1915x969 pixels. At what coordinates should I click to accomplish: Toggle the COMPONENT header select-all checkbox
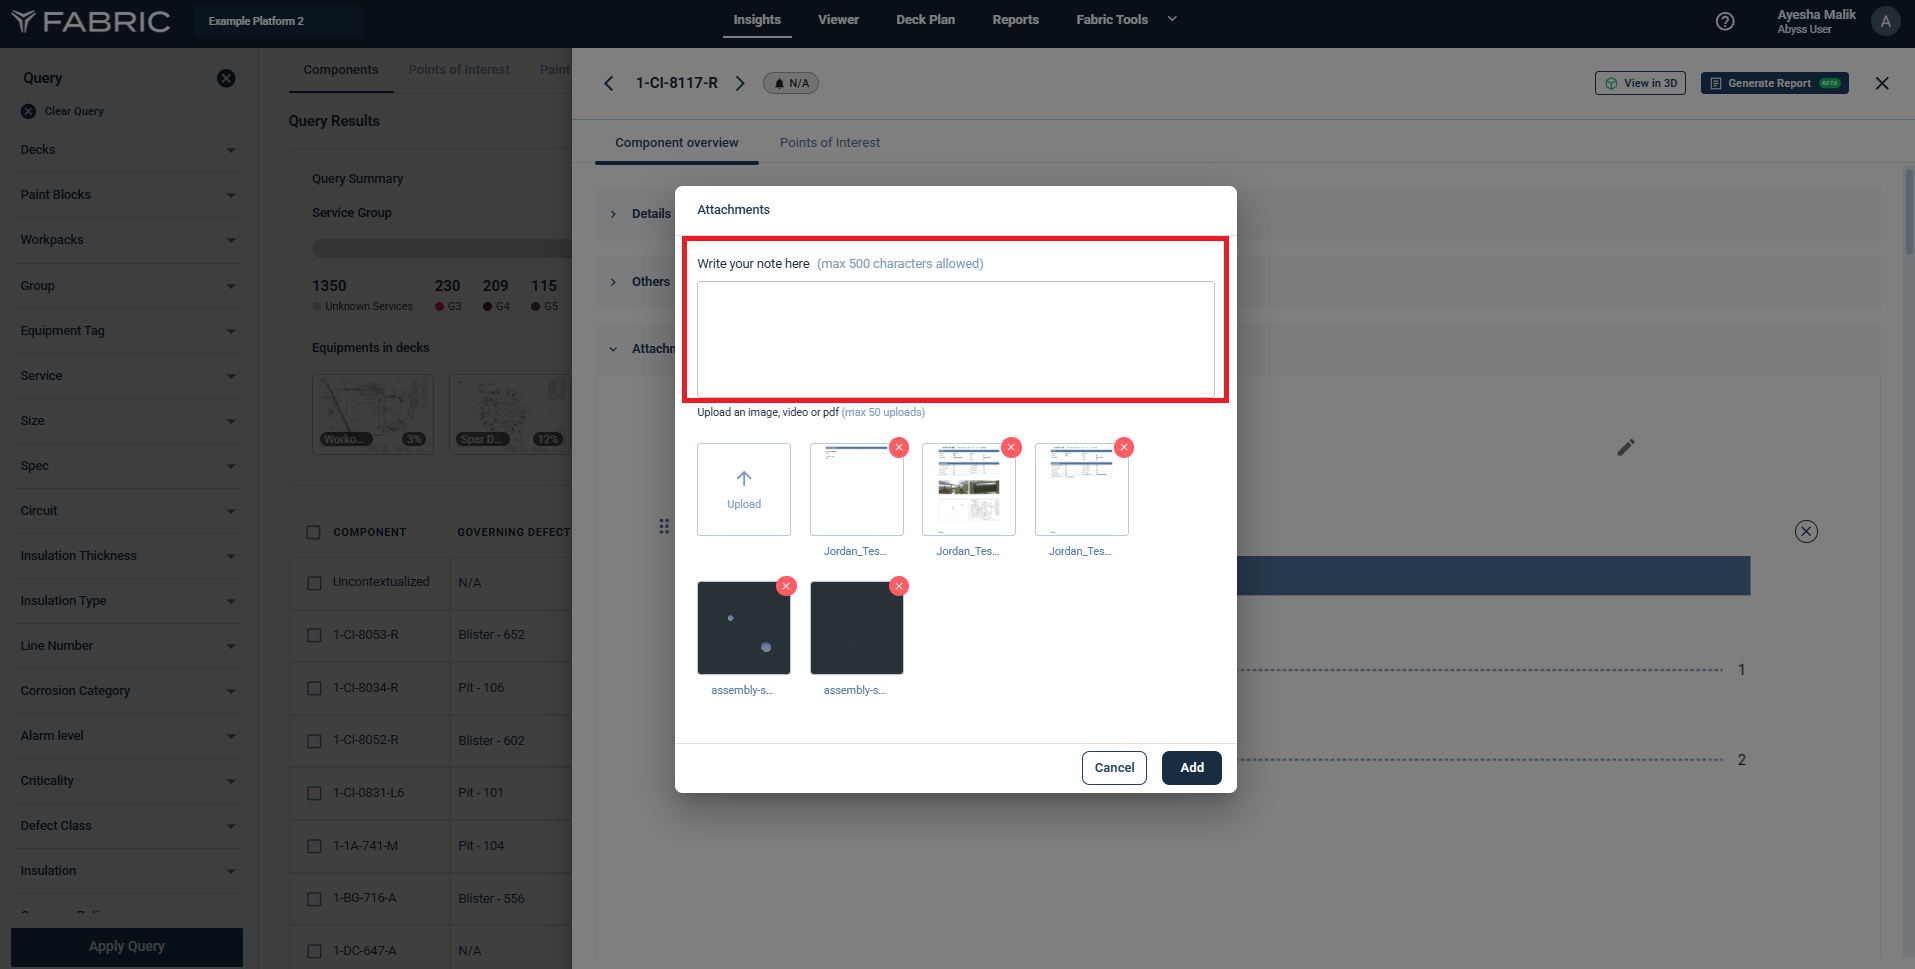coord(314,532)
